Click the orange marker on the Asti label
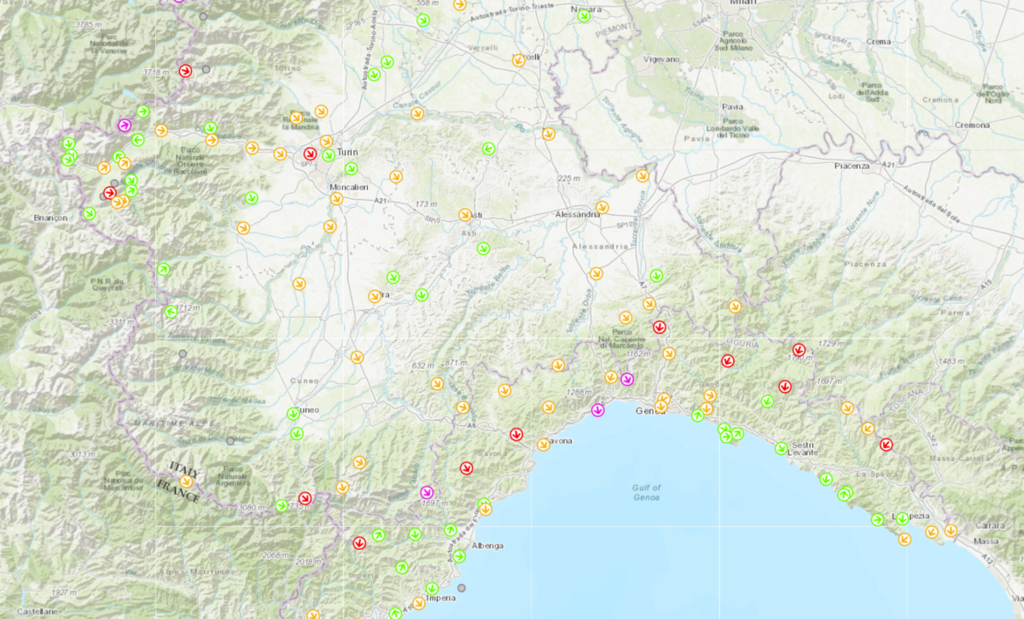The width and height of the screenshot is (1024, 619). [x=465, y=214]
